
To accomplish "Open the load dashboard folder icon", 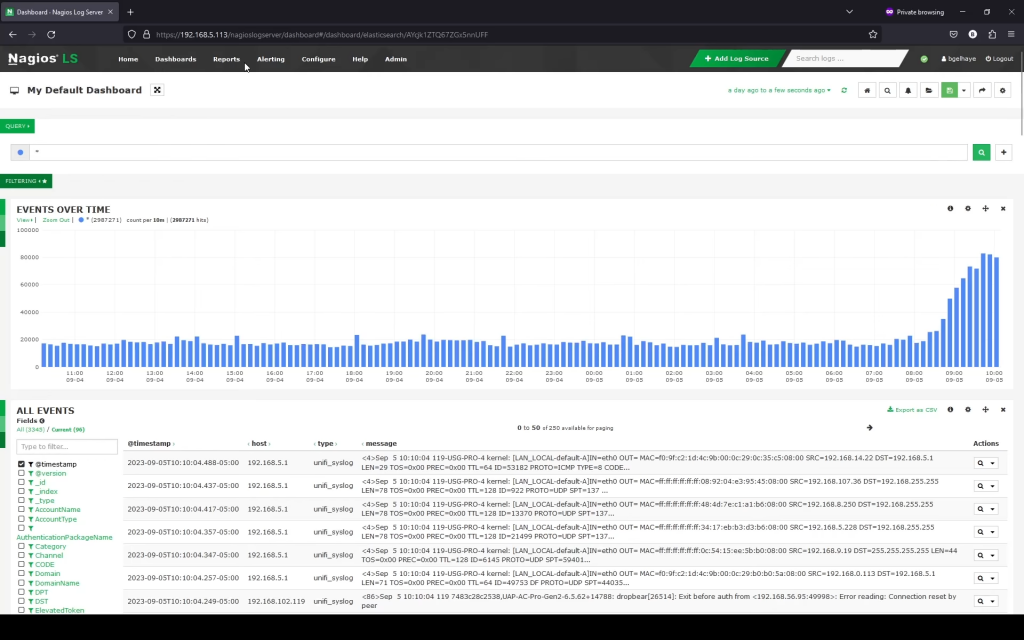I will pyautogui.click(x=927, y=90).
